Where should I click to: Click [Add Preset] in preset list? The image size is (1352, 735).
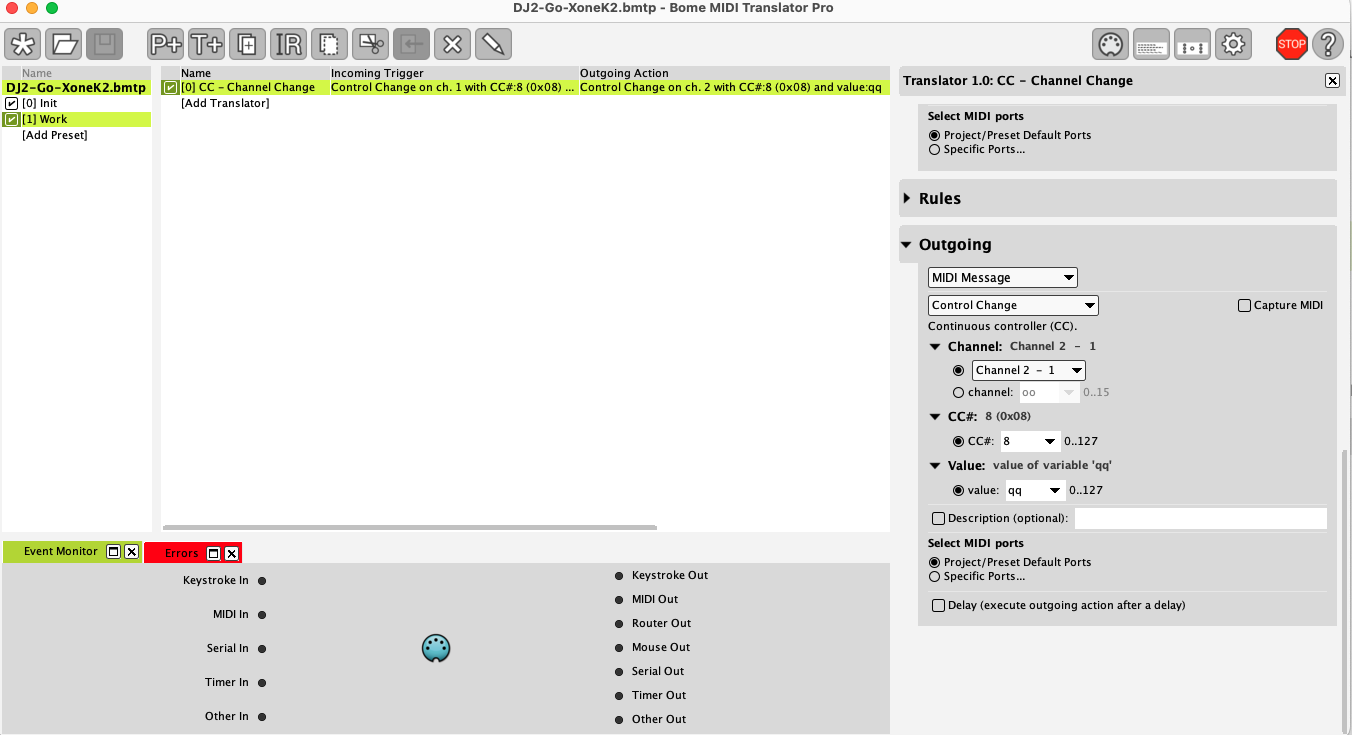coord(55,135)
